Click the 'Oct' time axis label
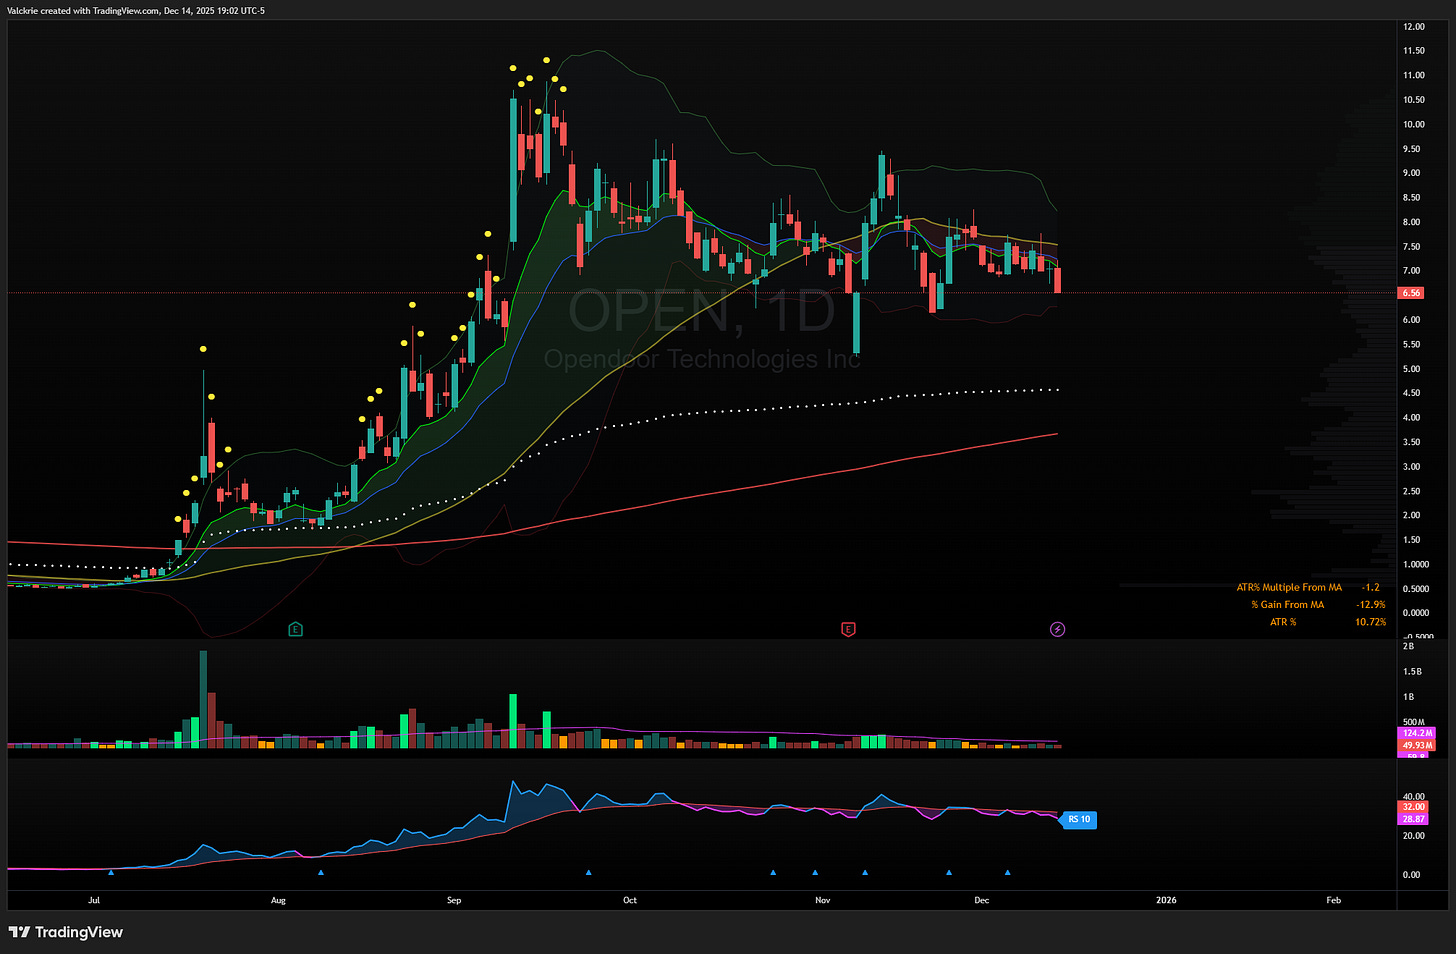Image resolution: width=1456 pixels, height=954 pixels. (630, 900)
